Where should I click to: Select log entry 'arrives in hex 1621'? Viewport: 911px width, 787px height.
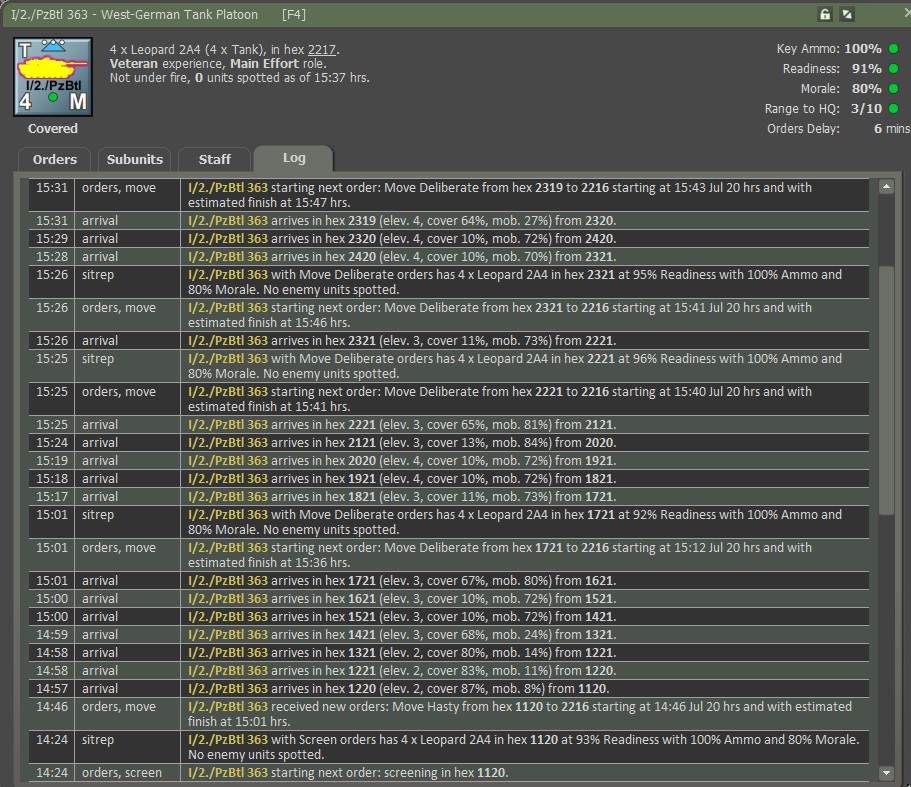click(449, 599)
